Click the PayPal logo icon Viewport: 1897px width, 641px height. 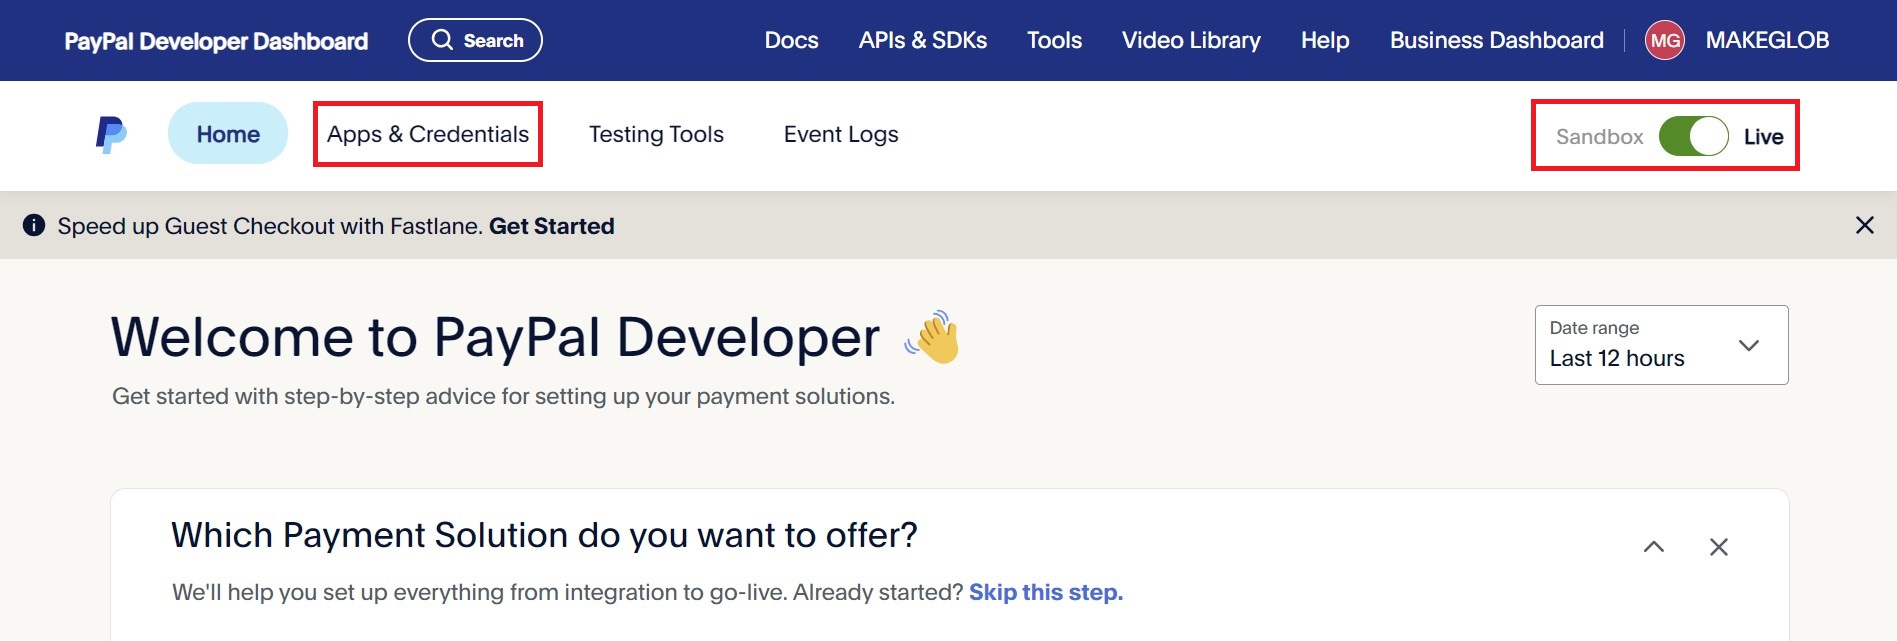[111, 134]
